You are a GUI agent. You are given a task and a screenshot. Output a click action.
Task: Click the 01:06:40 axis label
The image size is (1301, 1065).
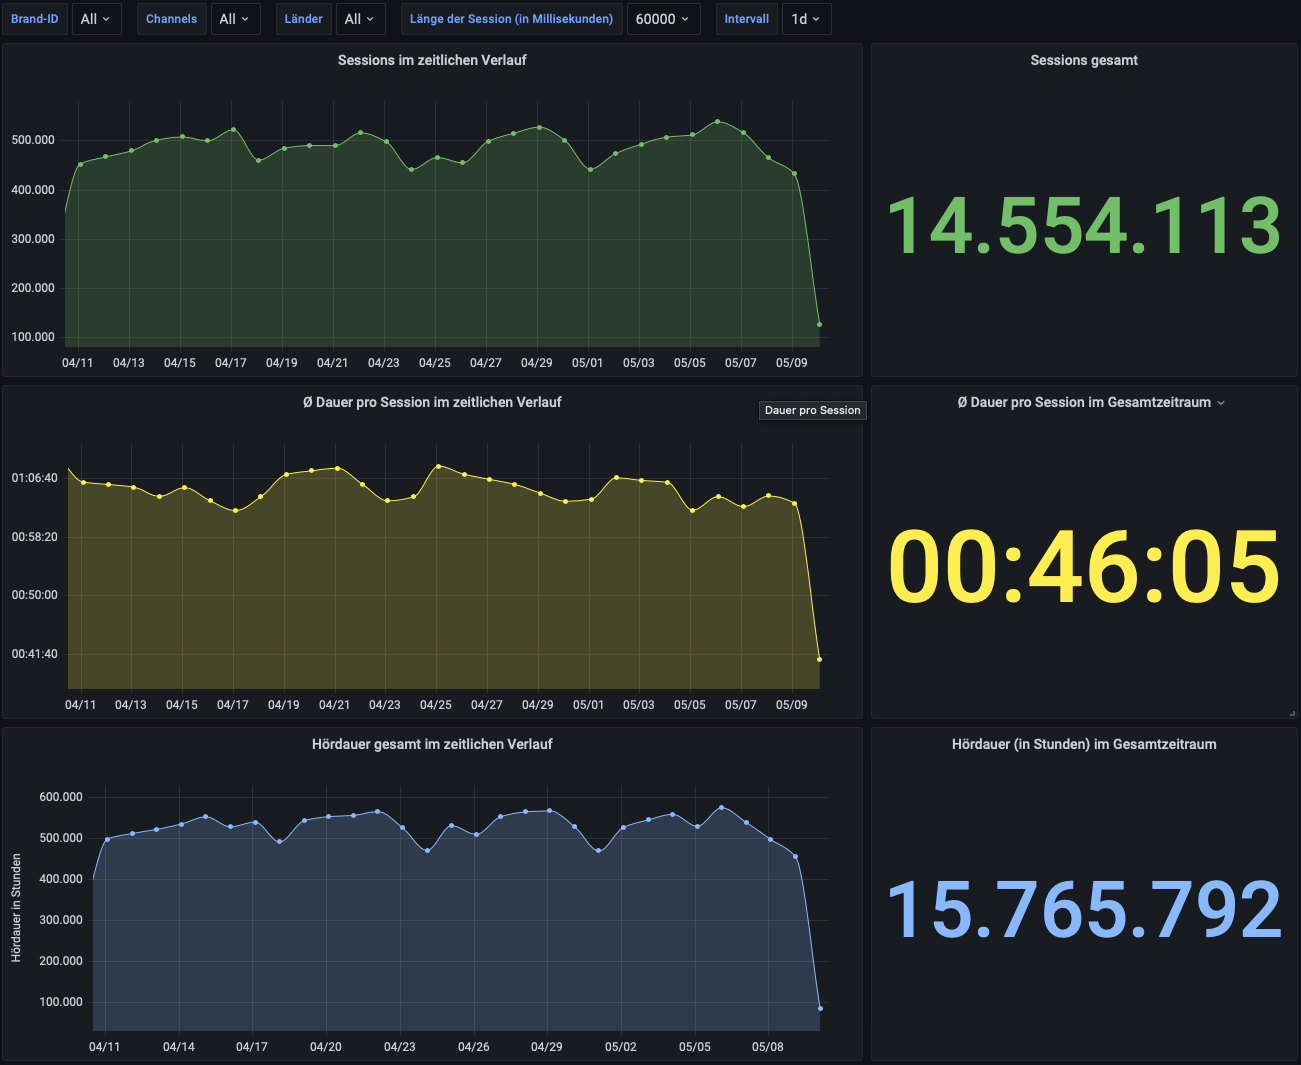pyautogui.click(x=35, y=478)
